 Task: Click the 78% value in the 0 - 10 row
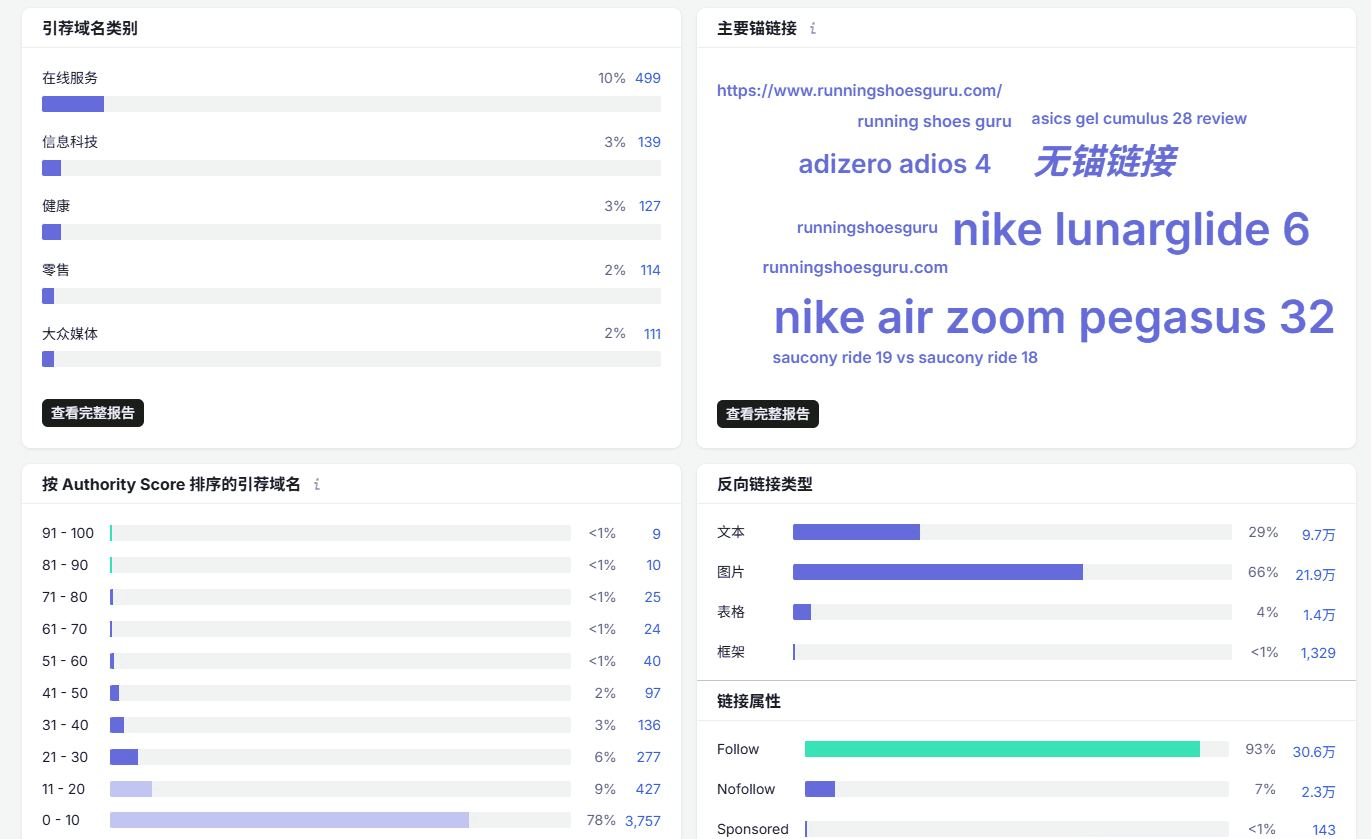pos(601,820)
